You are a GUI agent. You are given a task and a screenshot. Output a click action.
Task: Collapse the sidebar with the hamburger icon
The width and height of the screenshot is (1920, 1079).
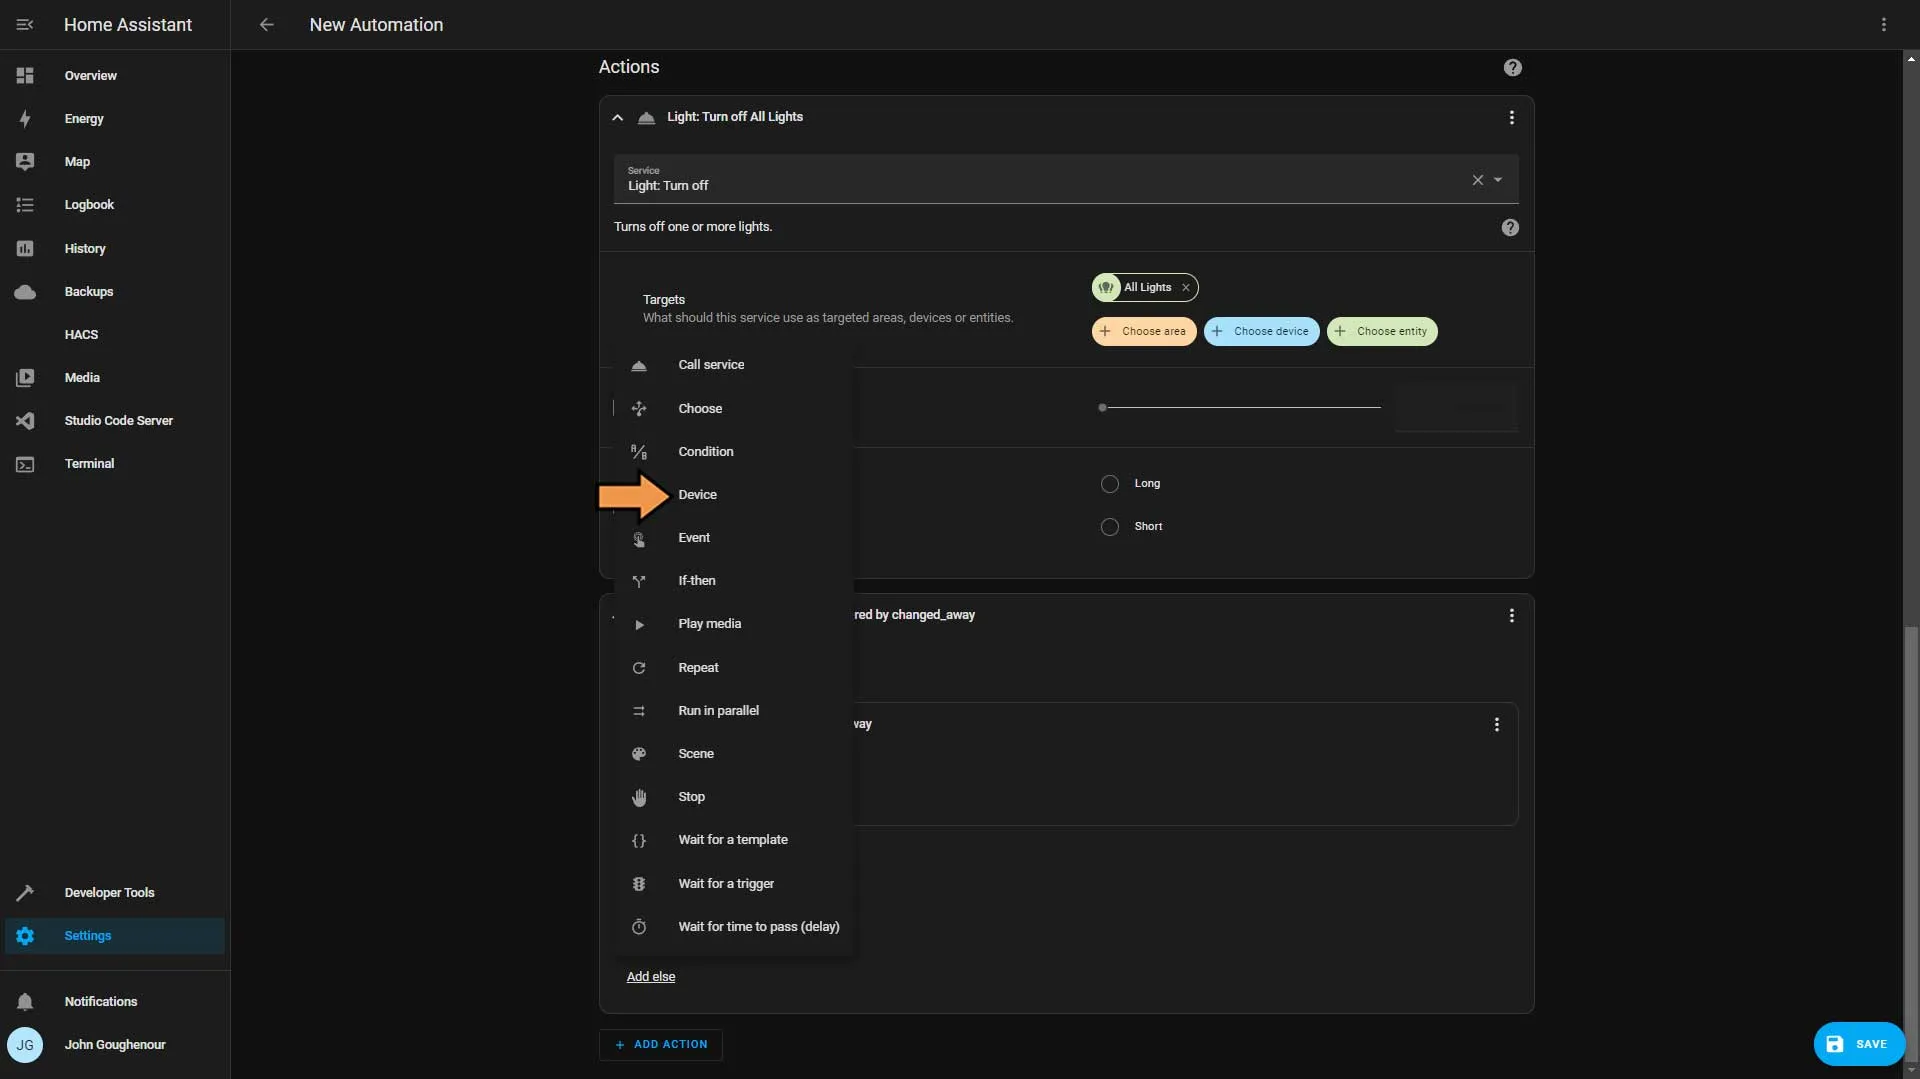(25, 24)
